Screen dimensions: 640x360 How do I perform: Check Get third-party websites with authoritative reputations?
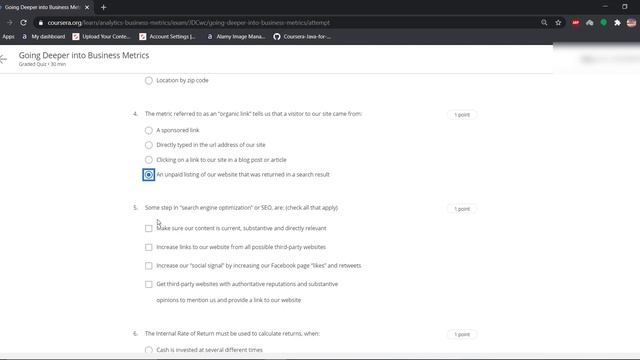(149, 284)
